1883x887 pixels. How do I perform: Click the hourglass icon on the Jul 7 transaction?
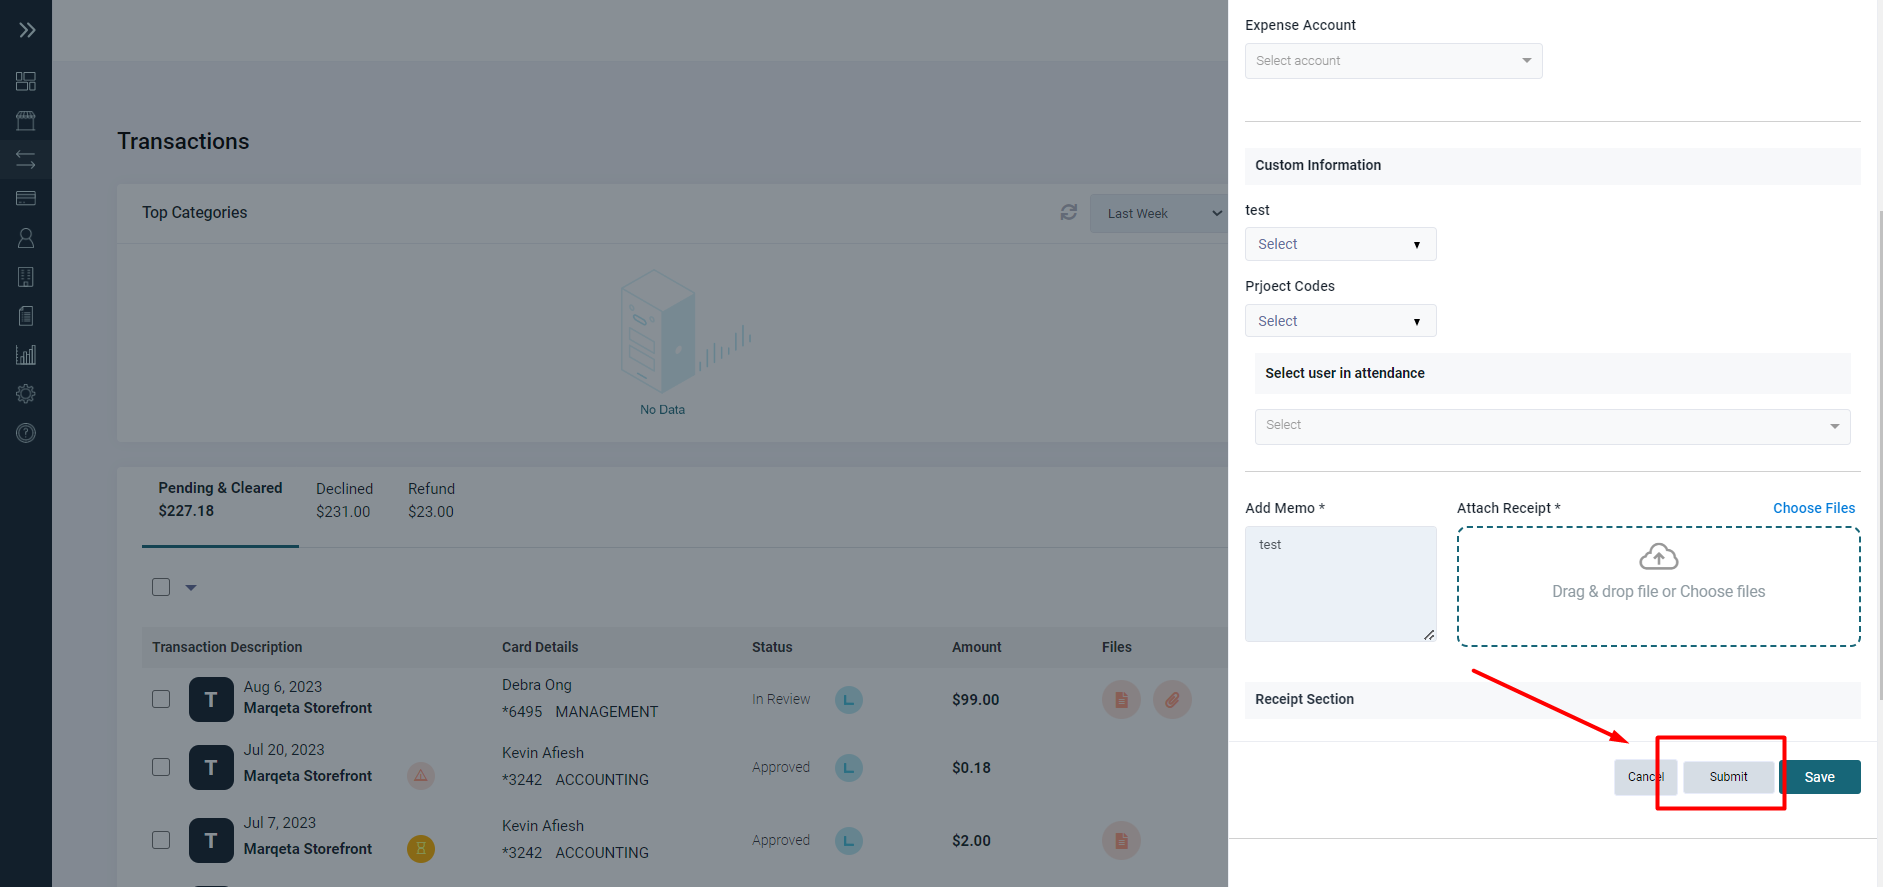point(421,849)
